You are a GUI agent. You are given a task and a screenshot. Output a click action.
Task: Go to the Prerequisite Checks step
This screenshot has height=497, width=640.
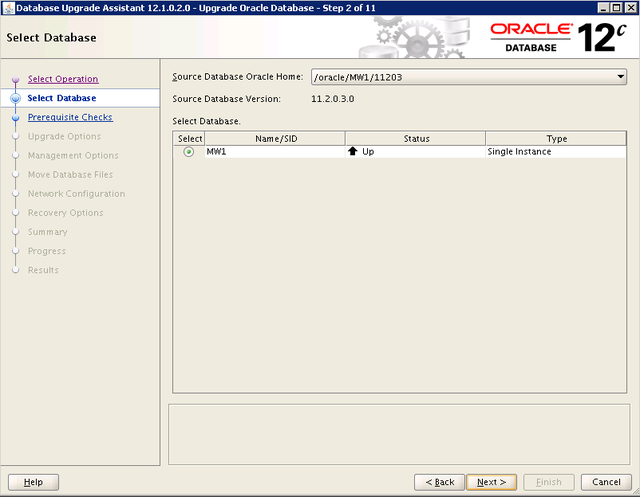pos(70,117)
